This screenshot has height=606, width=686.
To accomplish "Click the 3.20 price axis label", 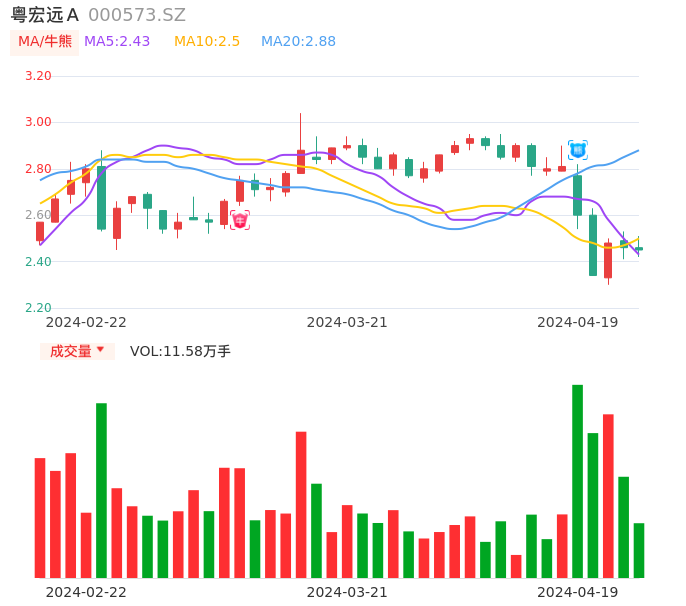I will (x=37, y=76).
